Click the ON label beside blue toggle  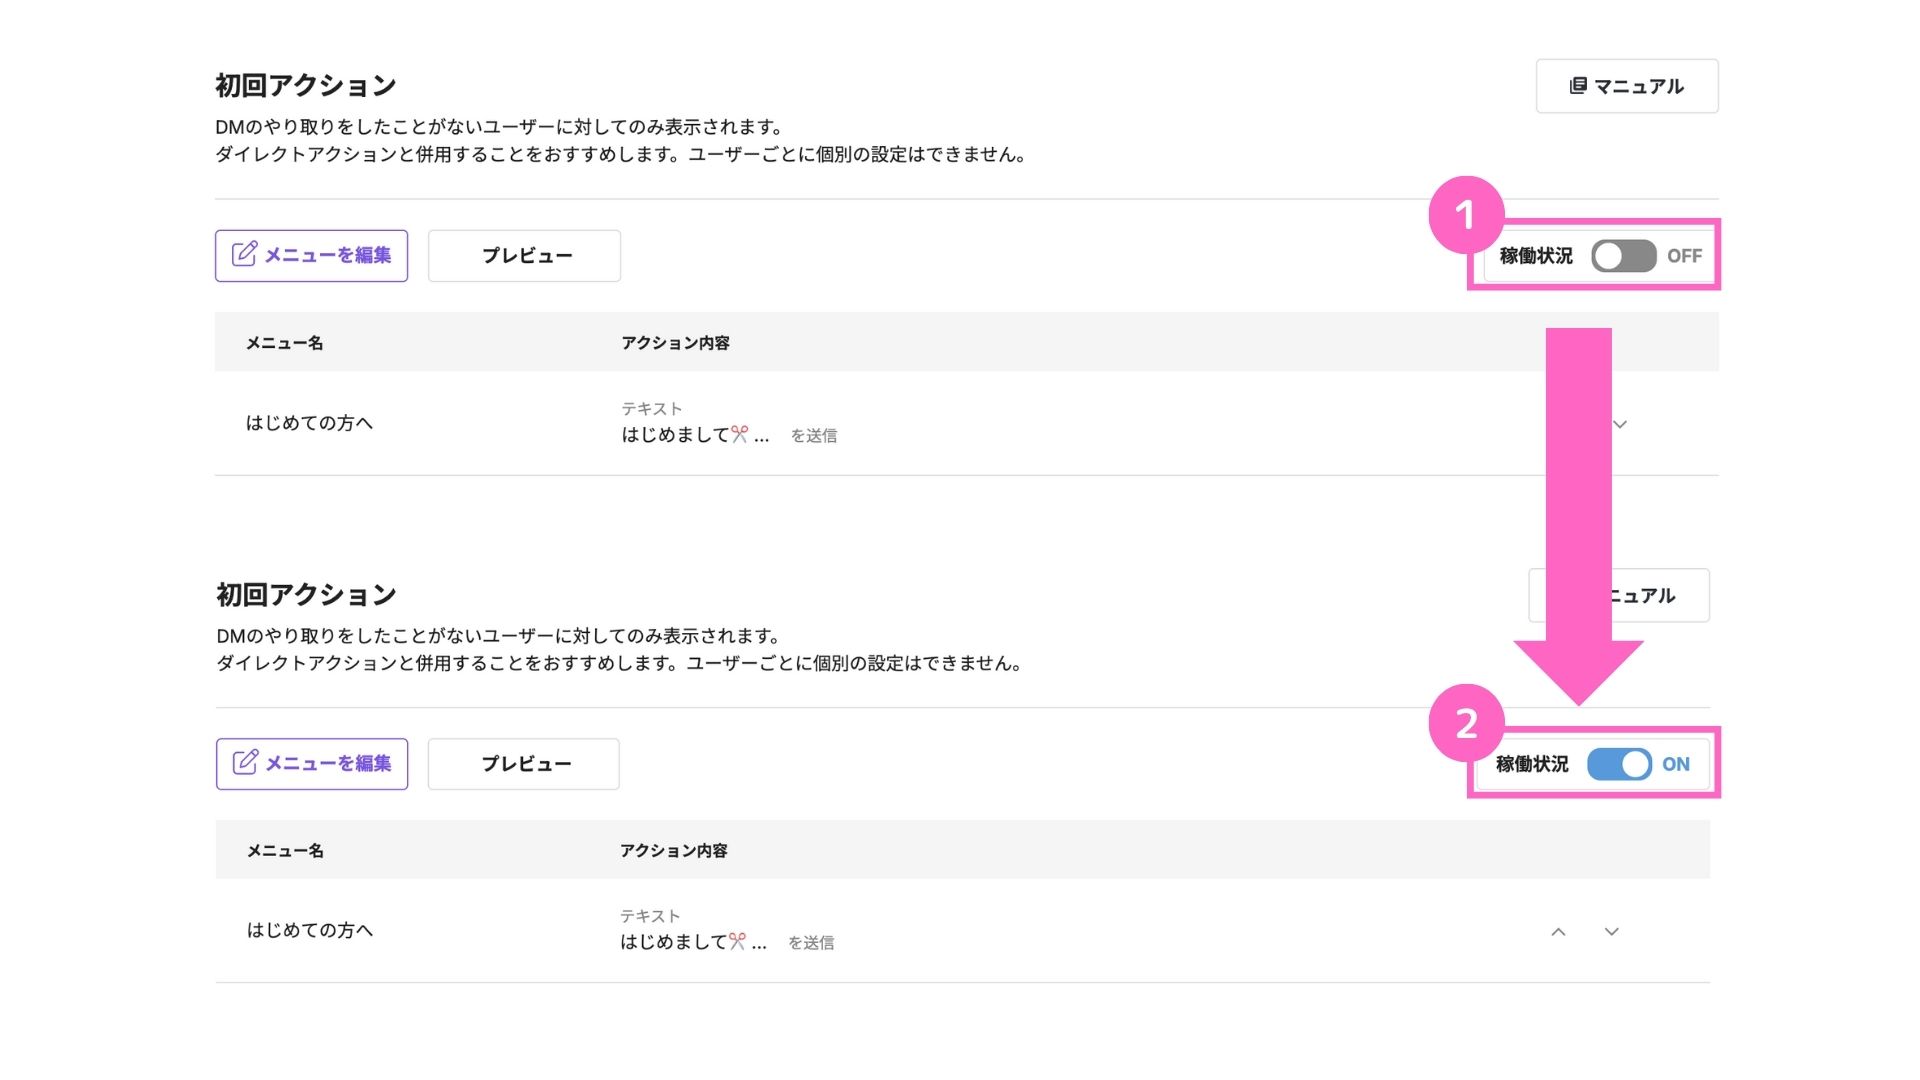pyautogui.click(x=1676, y=764)
